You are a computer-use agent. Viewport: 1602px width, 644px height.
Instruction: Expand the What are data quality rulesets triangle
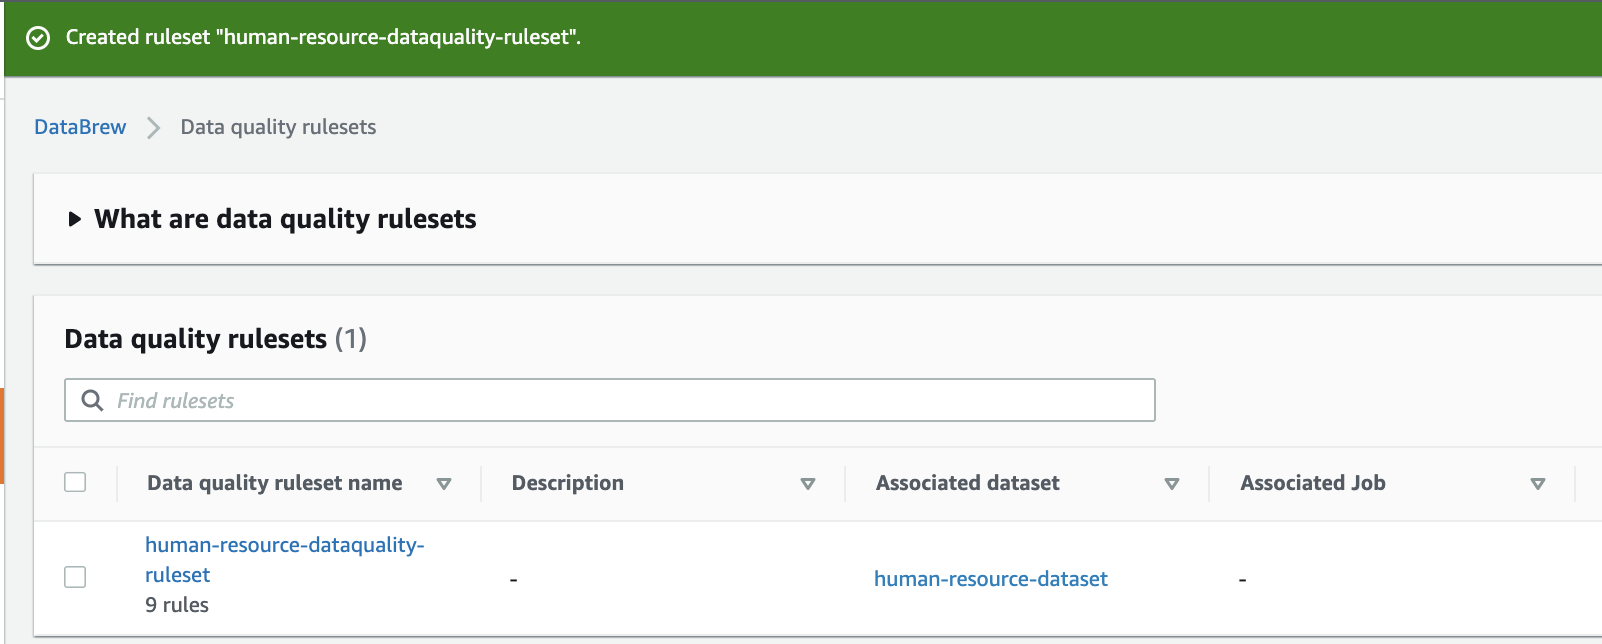click(74, 219)
